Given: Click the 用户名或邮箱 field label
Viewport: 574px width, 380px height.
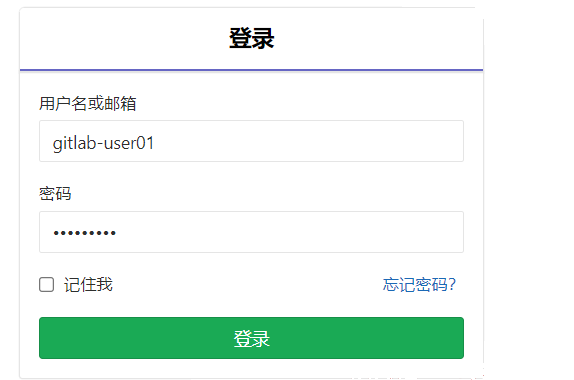Looking at the screenshot, I should 88,104.
